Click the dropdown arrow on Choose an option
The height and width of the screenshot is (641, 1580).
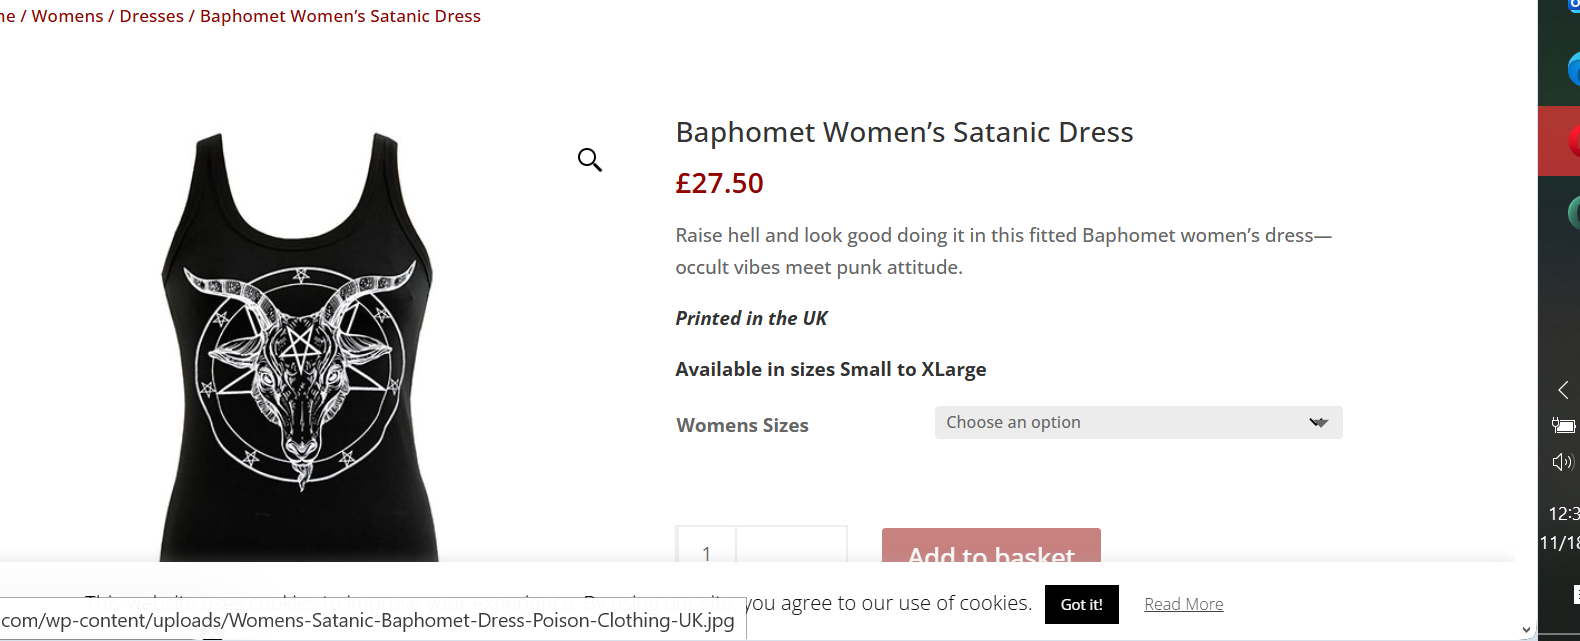tap(1318, 423)
